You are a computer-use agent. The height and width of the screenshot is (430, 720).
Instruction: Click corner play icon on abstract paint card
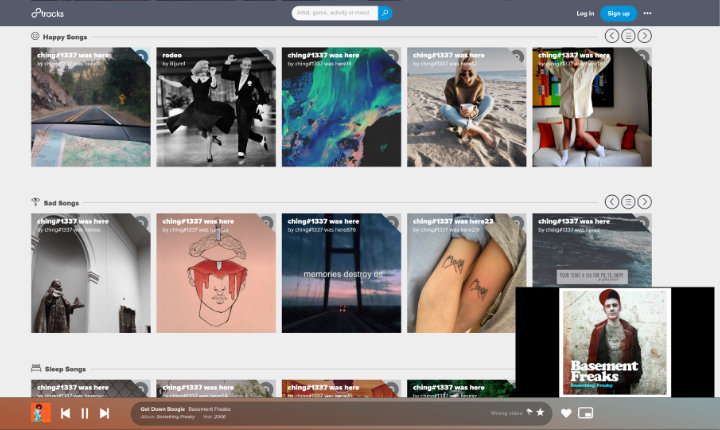click(x=393, y=56)
